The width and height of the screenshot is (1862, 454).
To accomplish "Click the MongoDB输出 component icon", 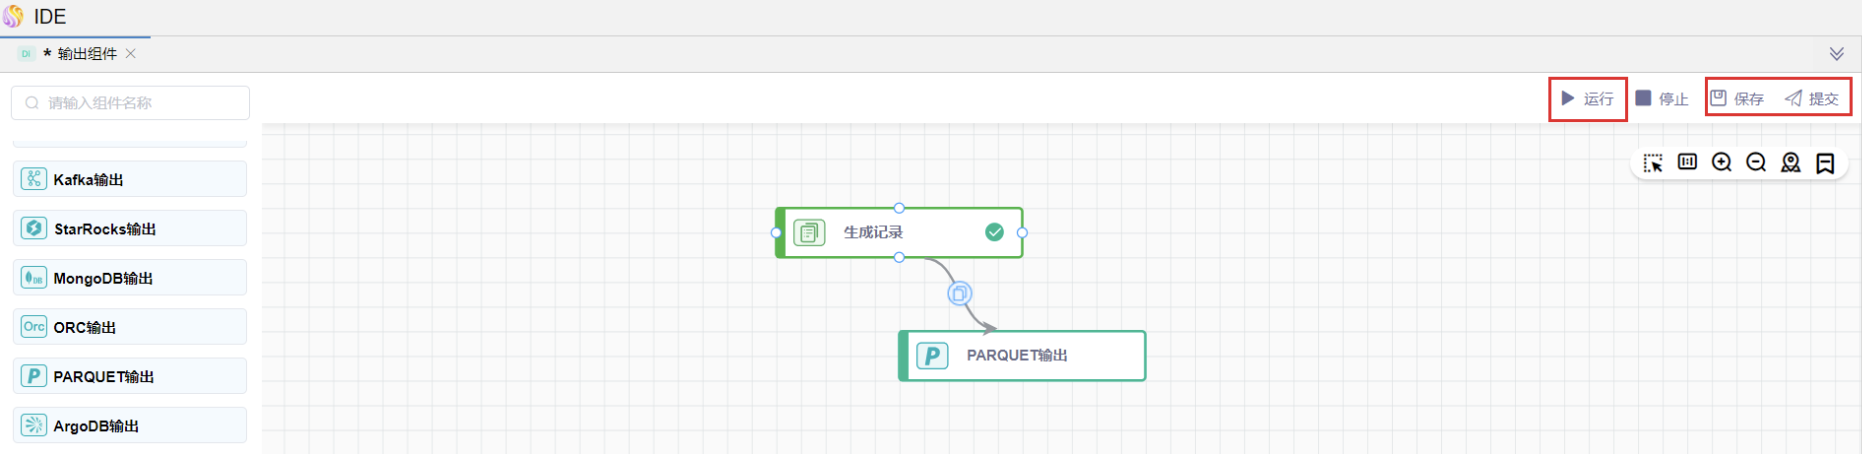I will pos(34,278).
